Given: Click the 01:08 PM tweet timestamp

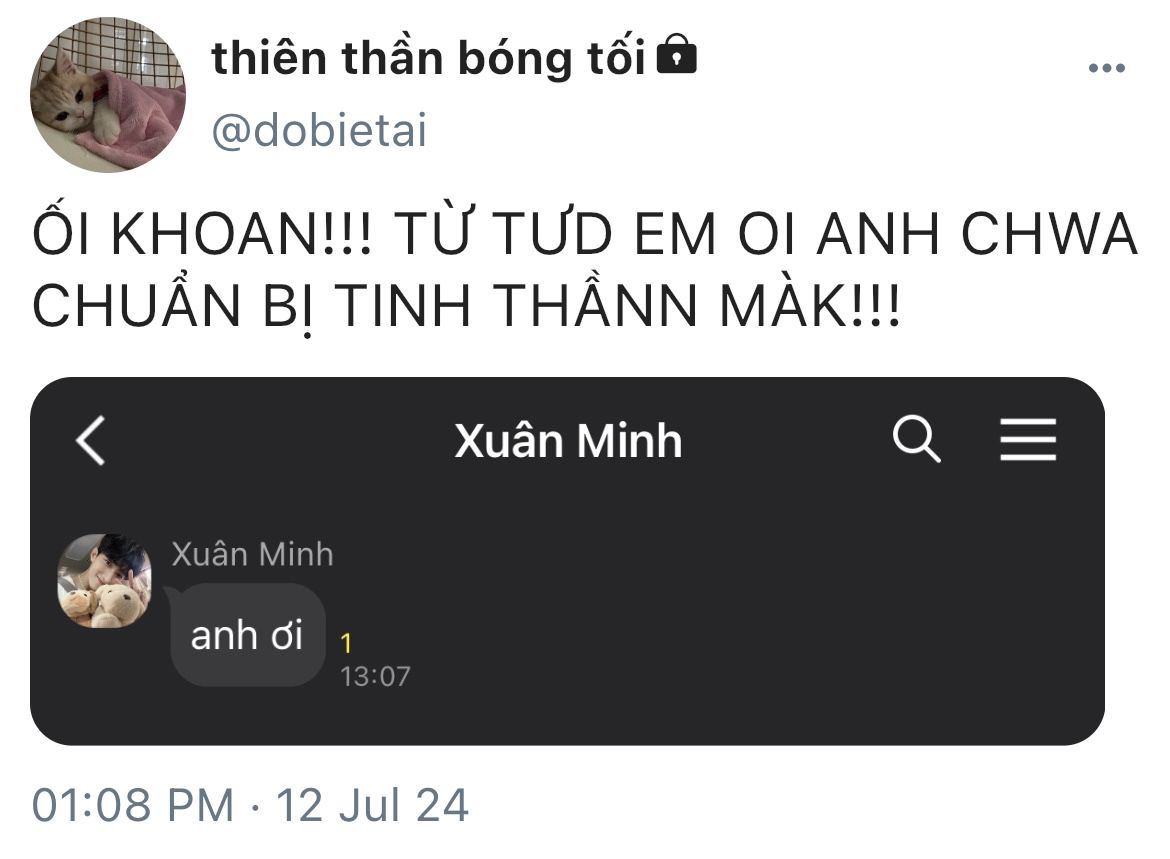Looking at the screenshot, I should click(x=132, y=805).
